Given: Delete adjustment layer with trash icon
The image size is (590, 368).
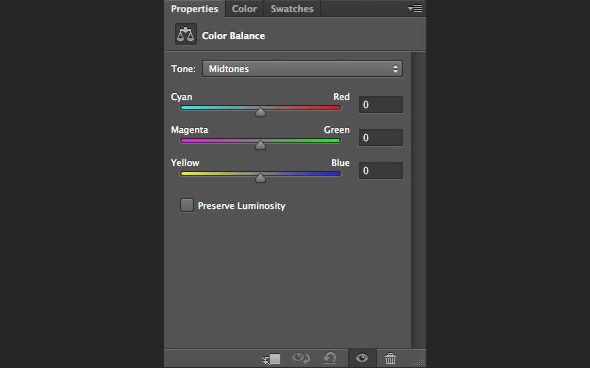Looking at the screenshot, I should coord(390,358).
